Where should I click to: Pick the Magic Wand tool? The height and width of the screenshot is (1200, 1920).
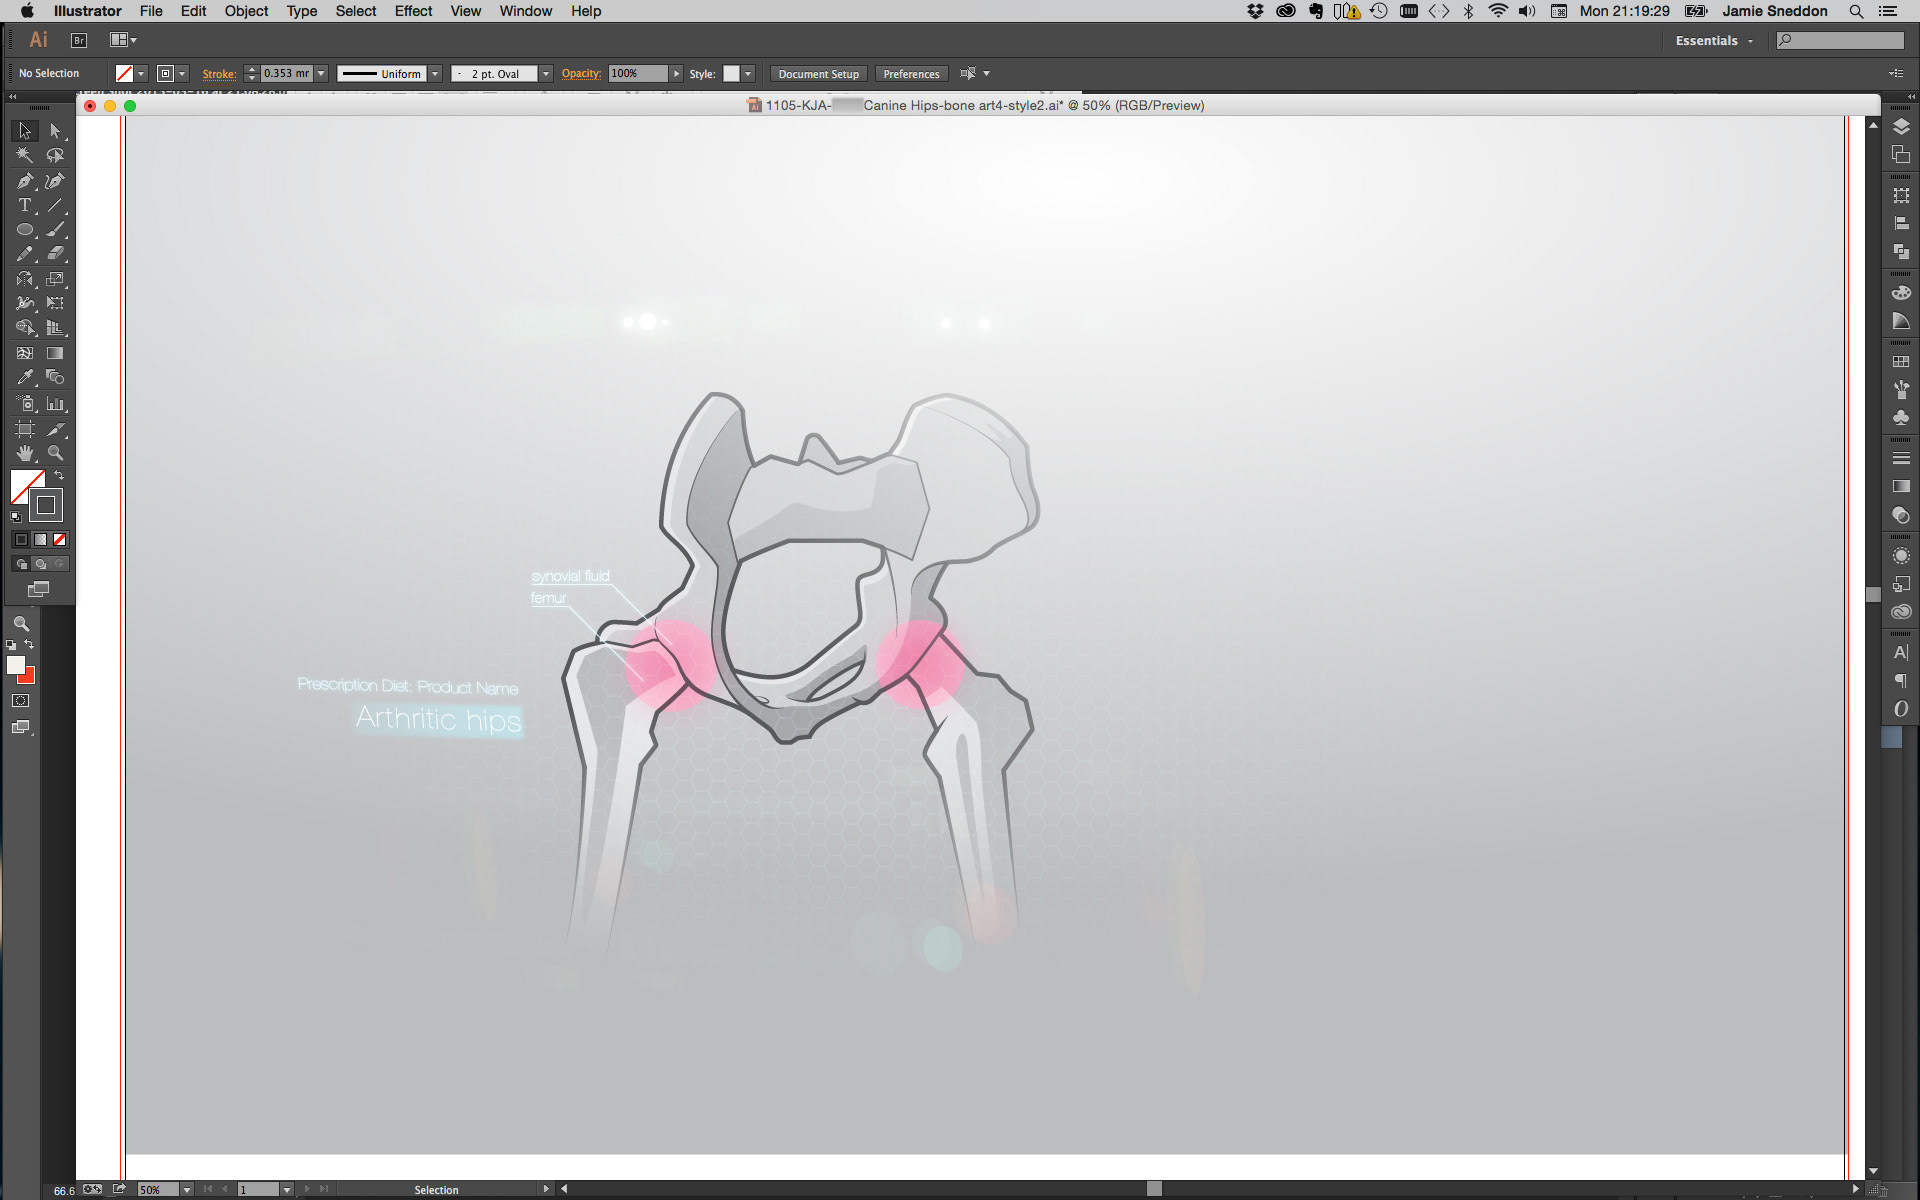(25, 156)
